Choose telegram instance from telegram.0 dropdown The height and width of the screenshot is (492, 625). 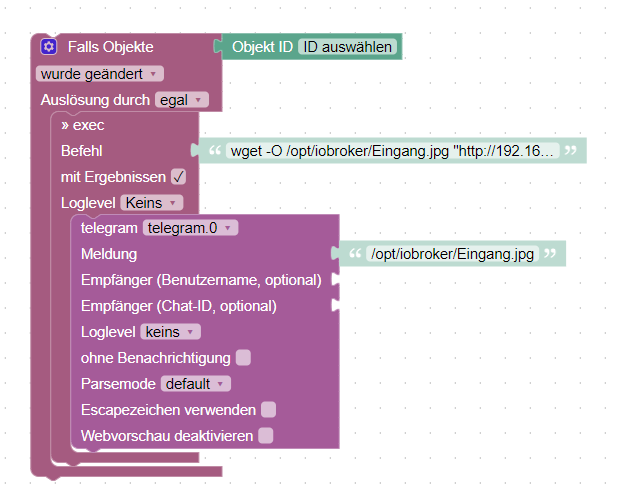pyautogui.click(x=190, y=228)
